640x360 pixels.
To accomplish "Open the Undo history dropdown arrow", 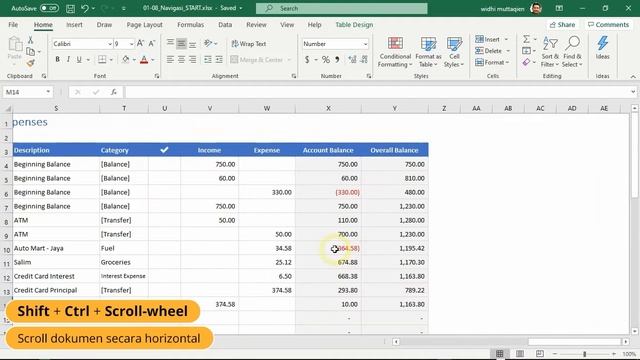I will pyautogui.click(x=93, y=9).
